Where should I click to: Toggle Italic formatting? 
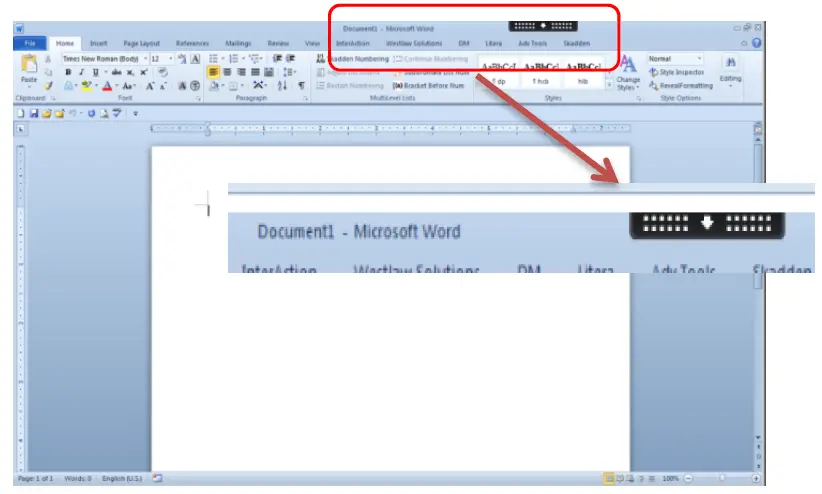click(81, 72)
